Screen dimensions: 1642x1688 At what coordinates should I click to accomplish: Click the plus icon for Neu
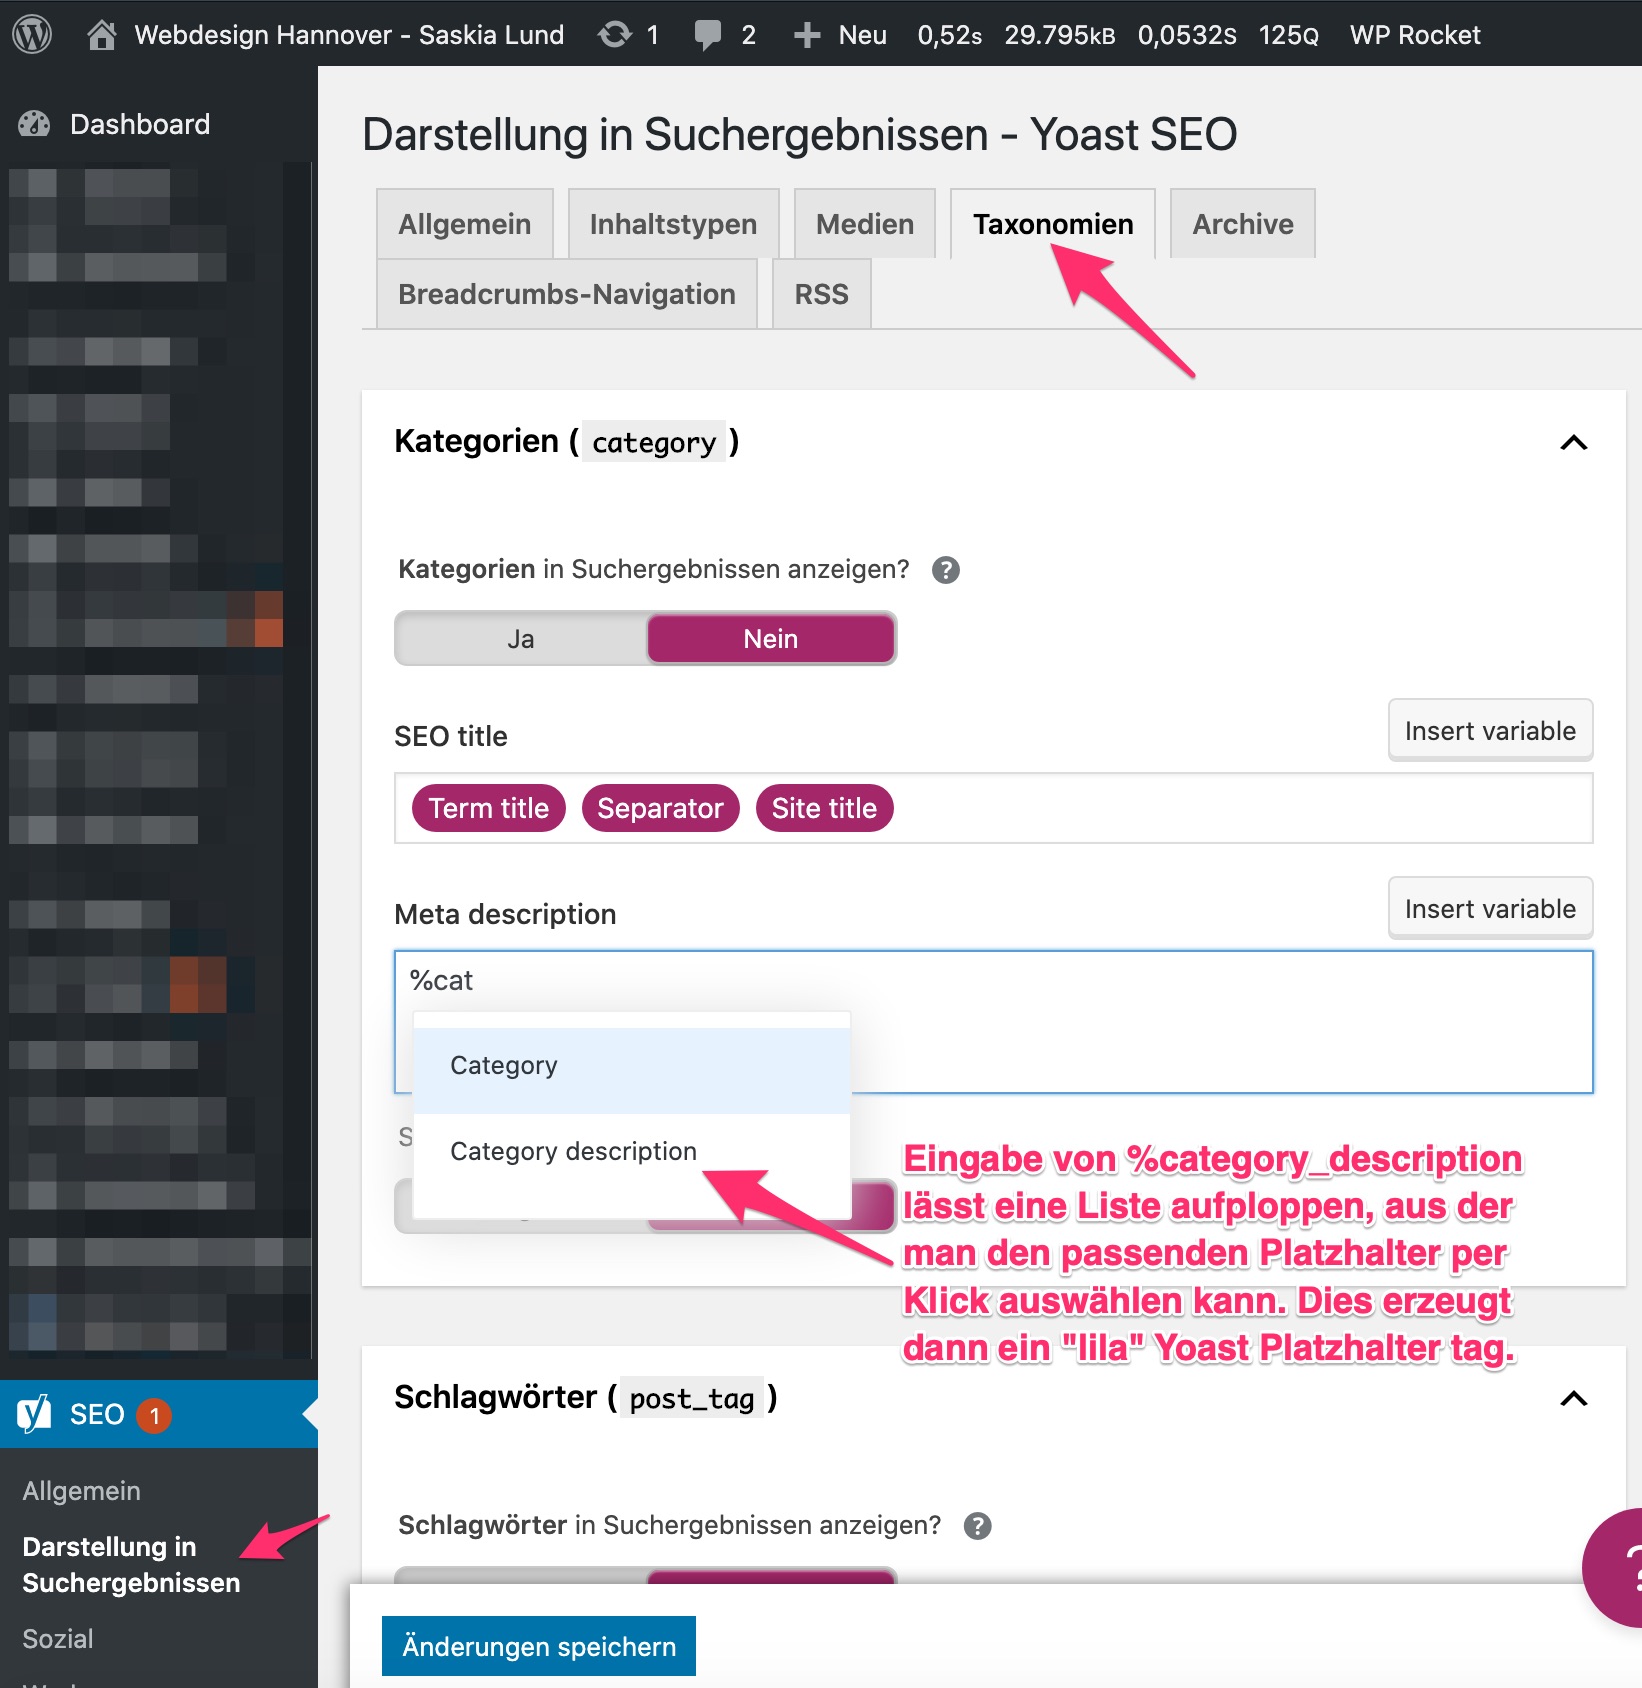pyautogui.click(x=806, y=35)
